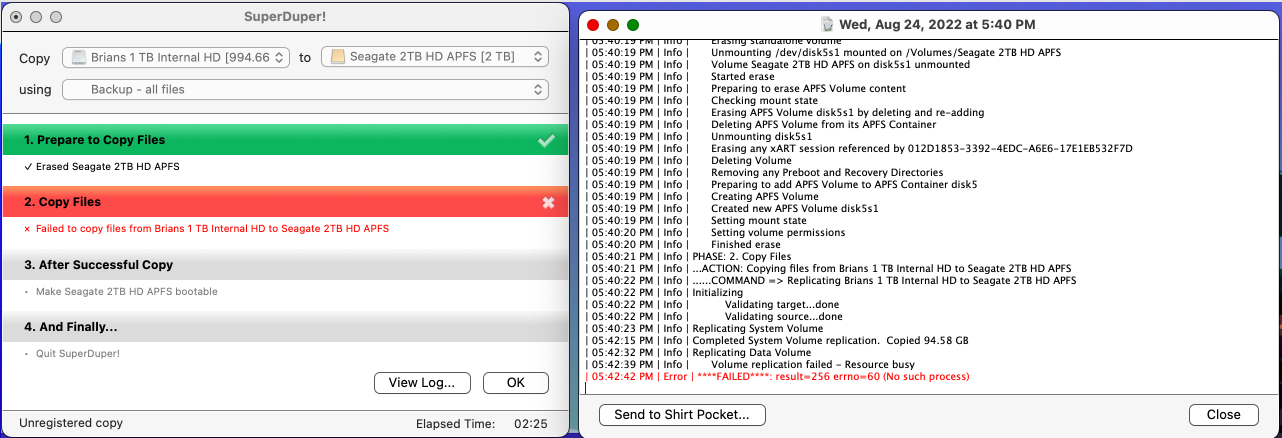Click the Replicating Data Volume log line
The image size is (1282, 438).
(x=697, y=353)
